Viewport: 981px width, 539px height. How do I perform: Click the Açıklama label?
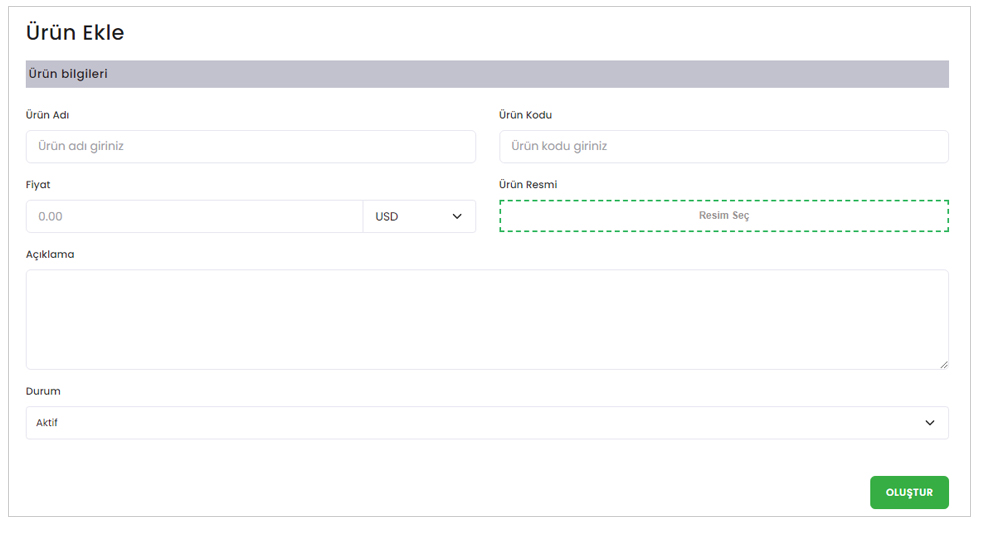(x=50, y=255)
